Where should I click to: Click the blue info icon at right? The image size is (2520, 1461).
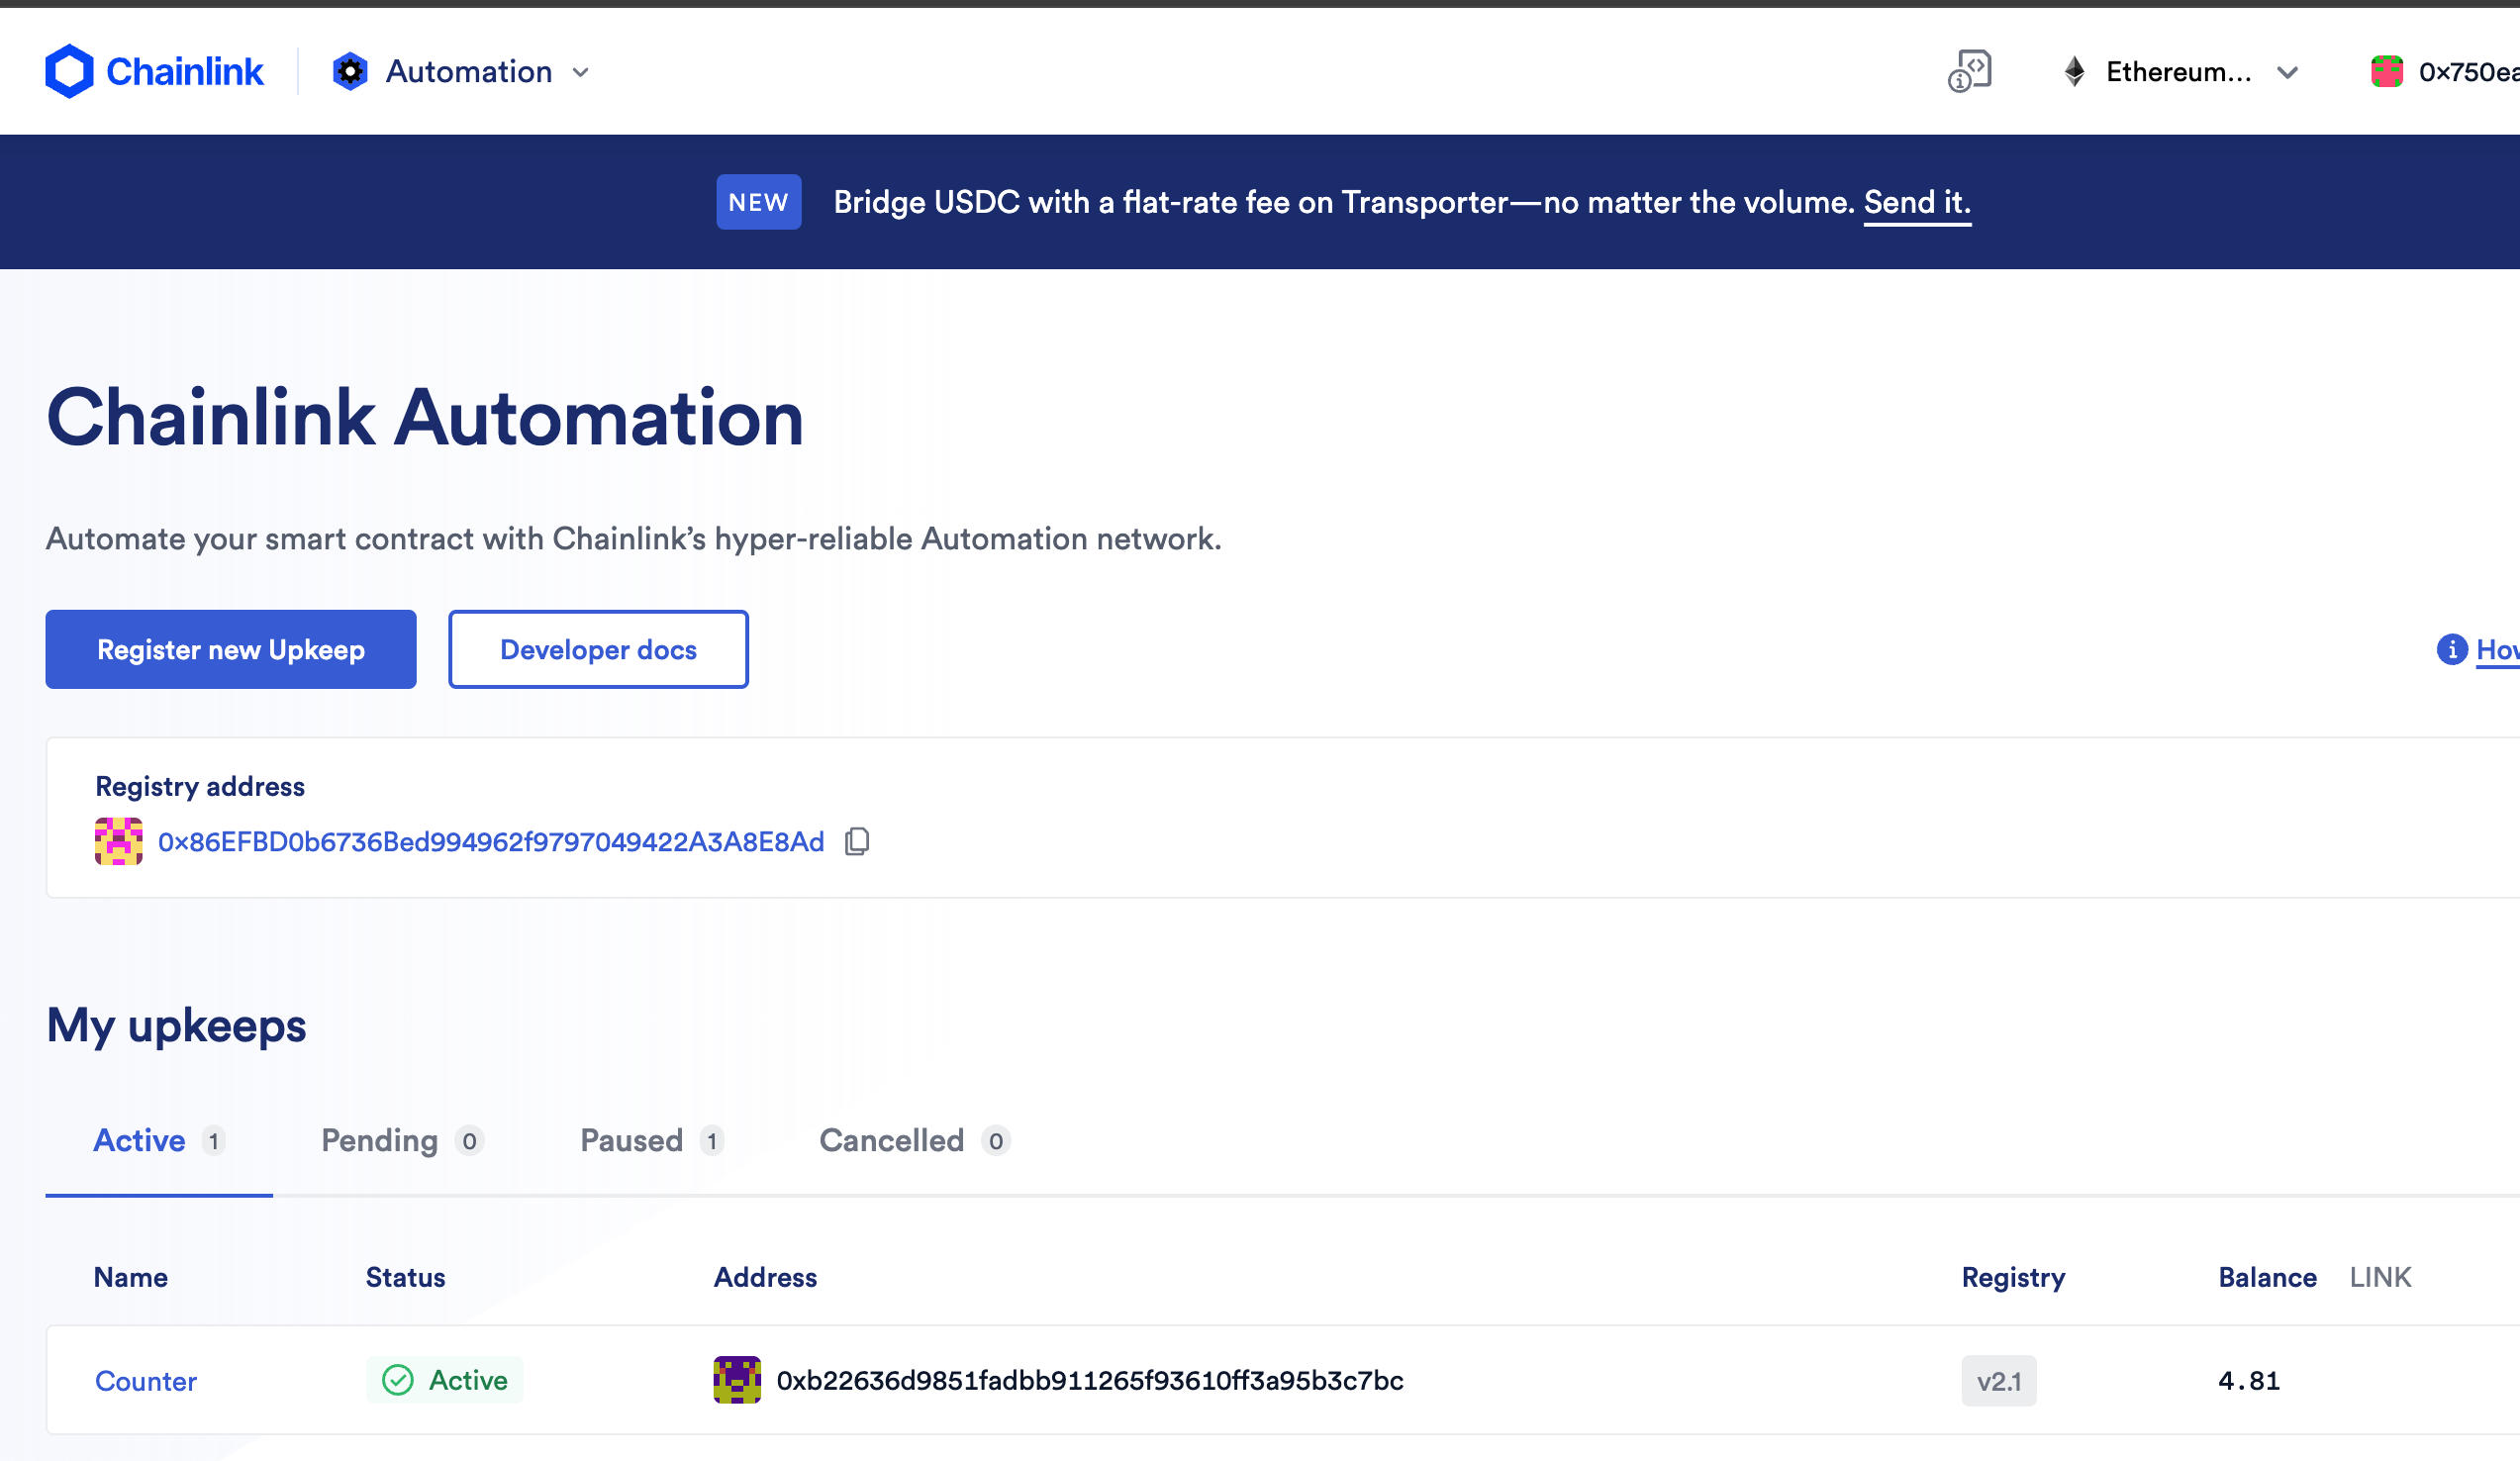2452,649
